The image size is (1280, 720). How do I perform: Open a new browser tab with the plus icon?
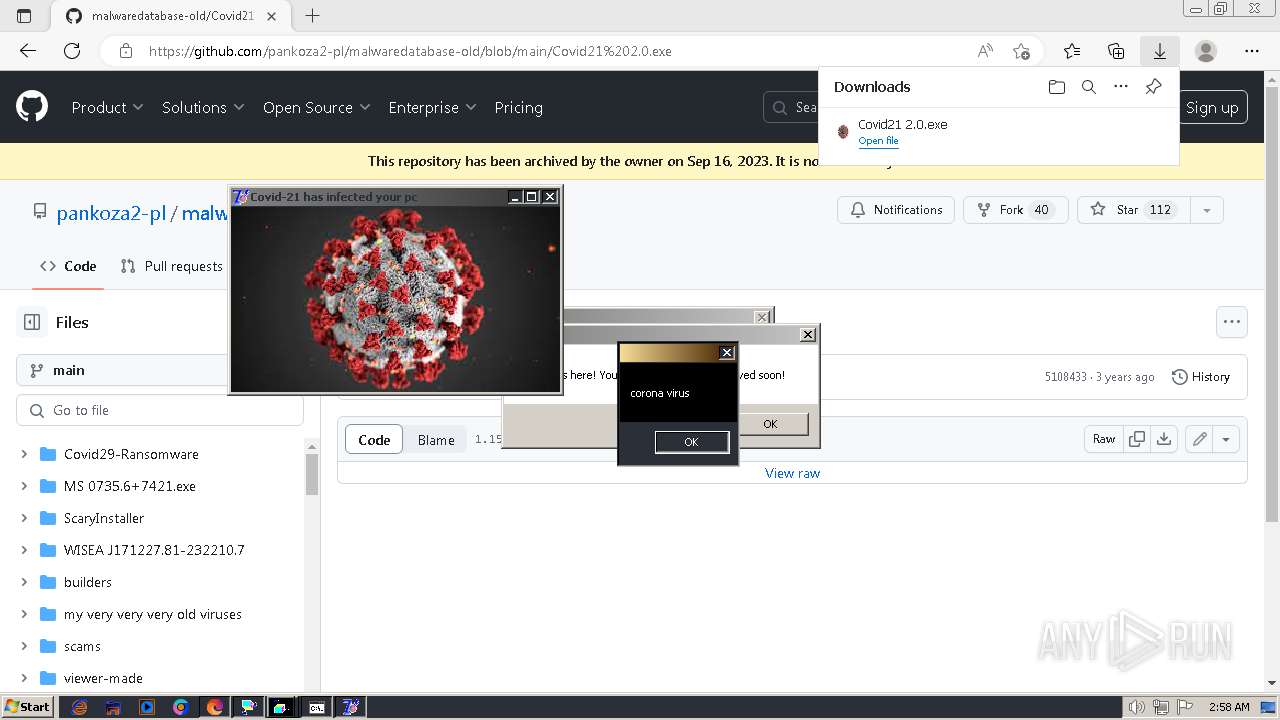[313, 16]
